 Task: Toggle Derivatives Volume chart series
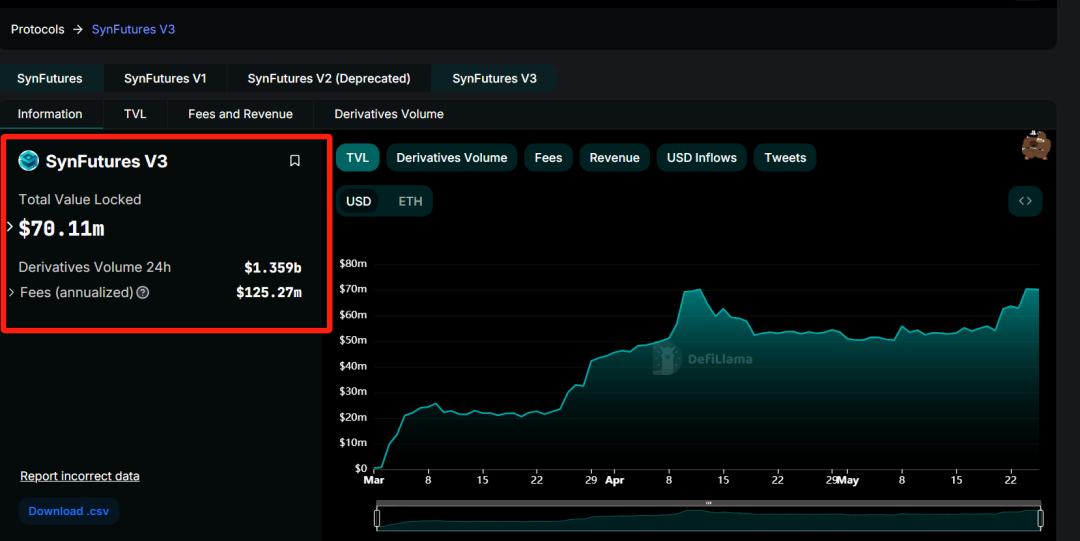(452, 158)
